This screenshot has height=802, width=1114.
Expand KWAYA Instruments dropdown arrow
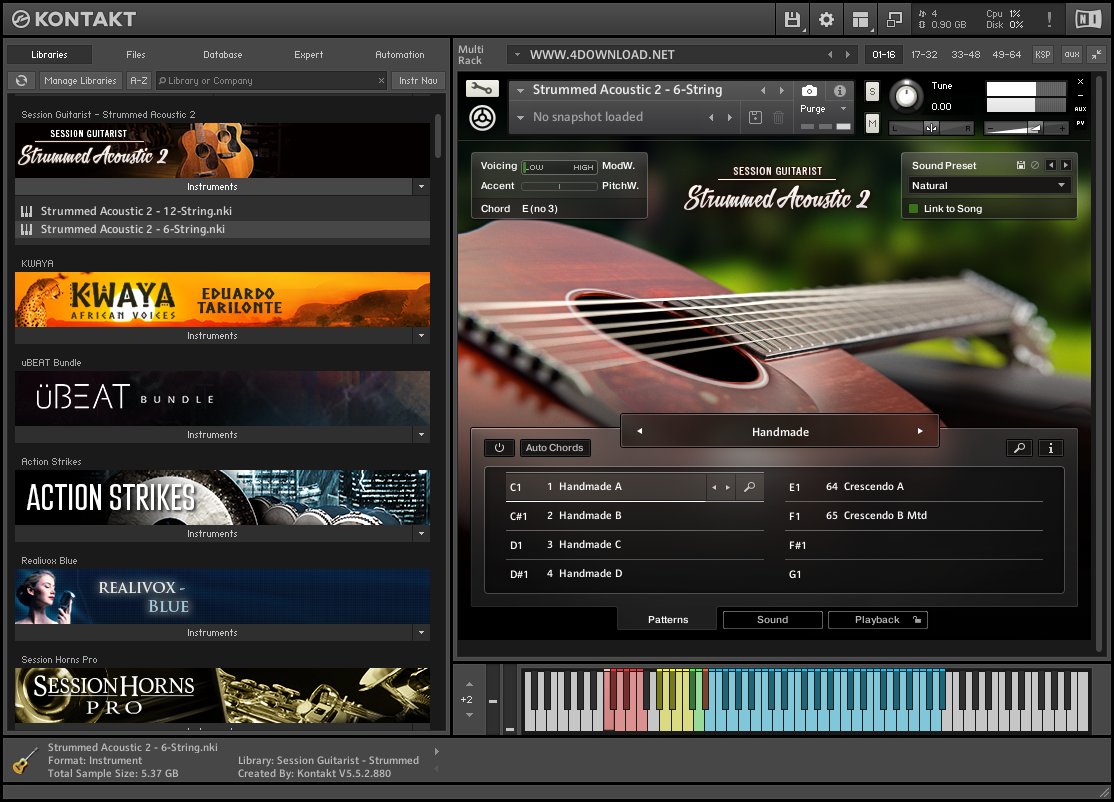[421, 335]
